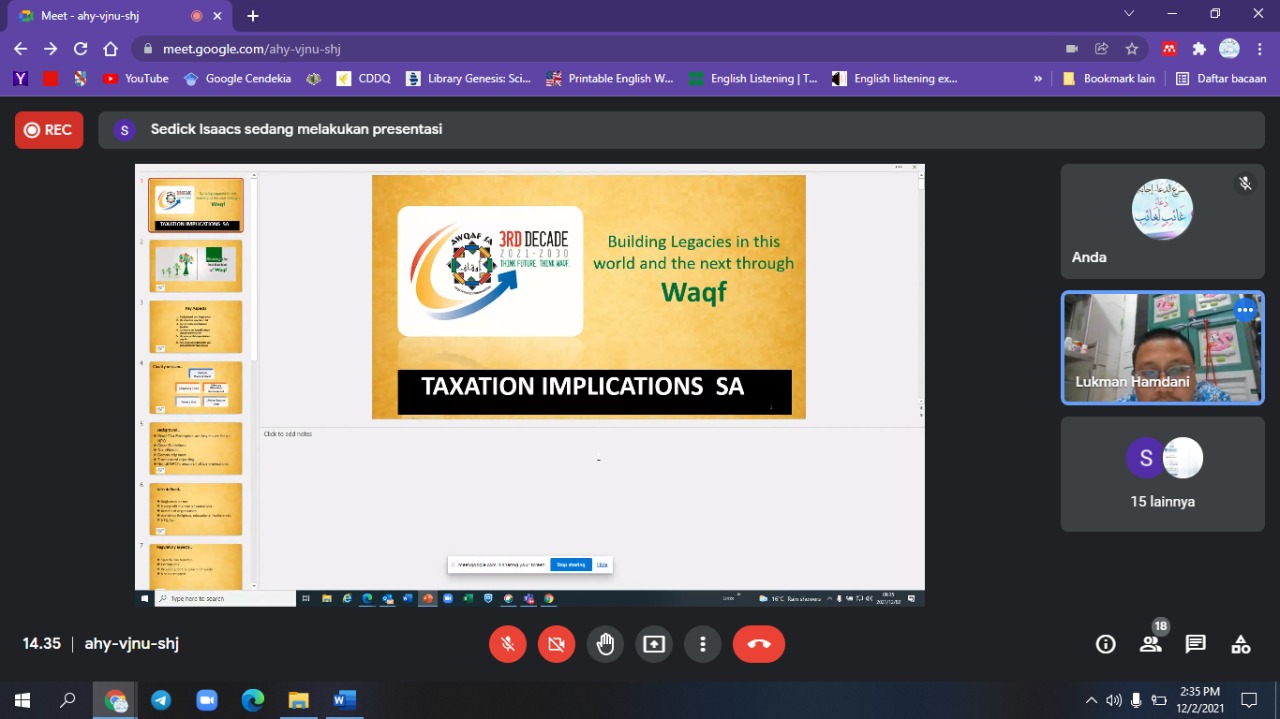Open the Library Genesis bookmark
The height and width of the screenshot is (719, 1280).
coord(468,78)
